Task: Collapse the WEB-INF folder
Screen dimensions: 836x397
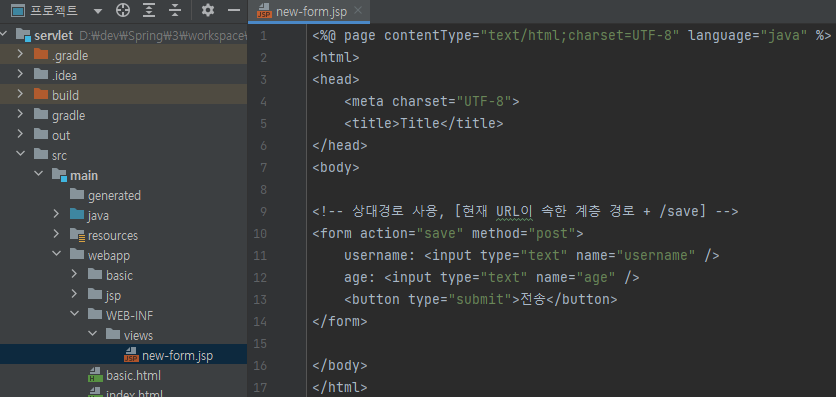Action: [x=75, y=315]
